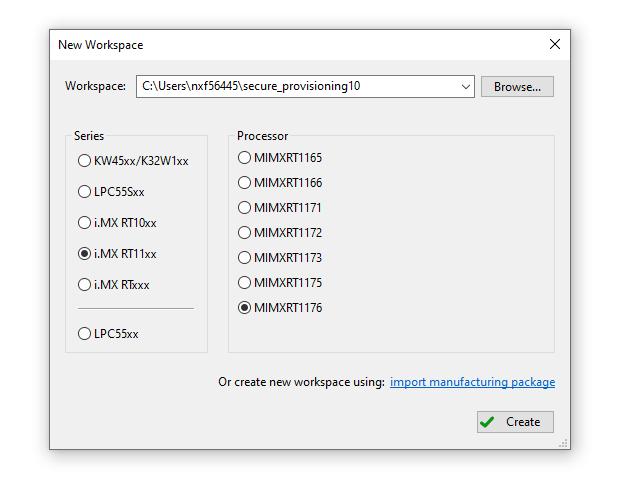Pick the i.MX RTxxx series
Image resolution: width=623 pixels, height=485 pixels.
click(85, 285)
